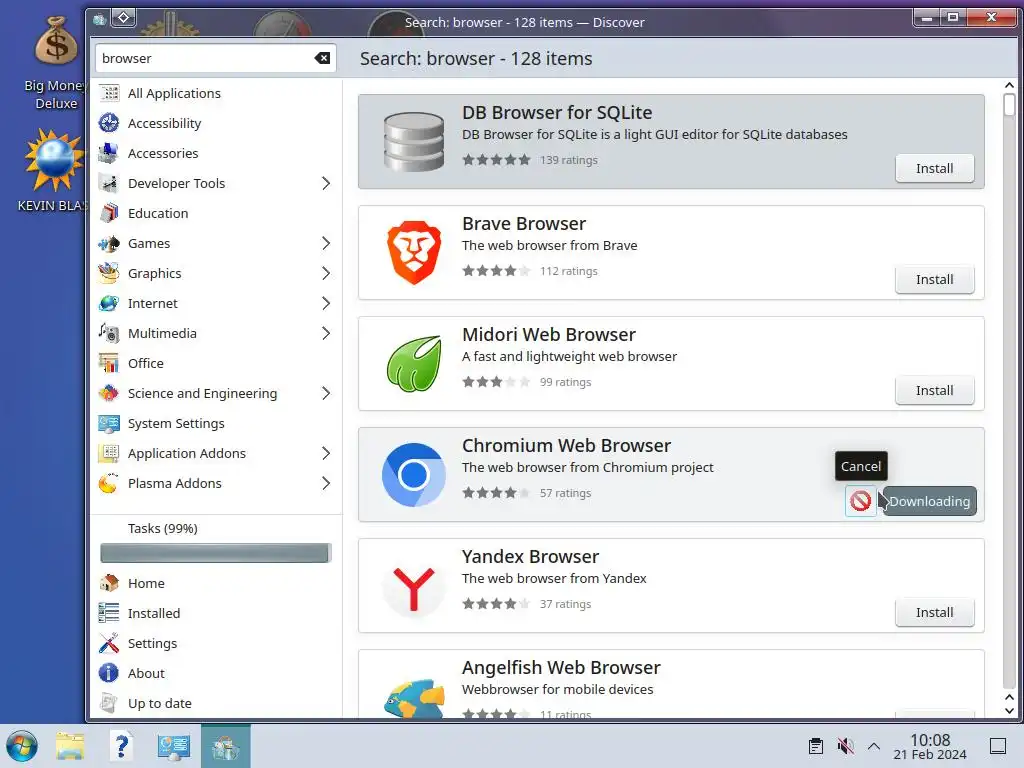
Task: Install Brave Browser
Action: point(935,280)
